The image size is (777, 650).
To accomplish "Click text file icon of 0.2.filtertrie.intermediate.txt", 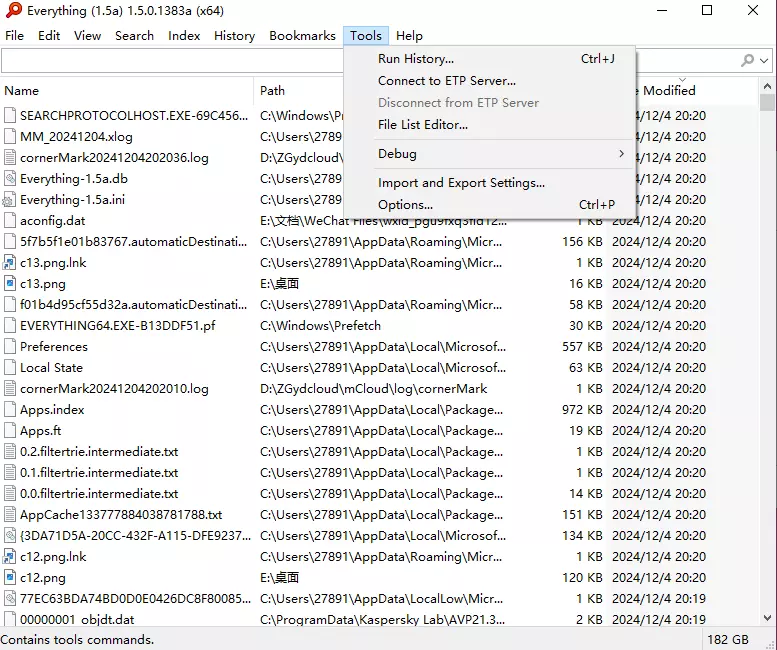I will point(9,451).
